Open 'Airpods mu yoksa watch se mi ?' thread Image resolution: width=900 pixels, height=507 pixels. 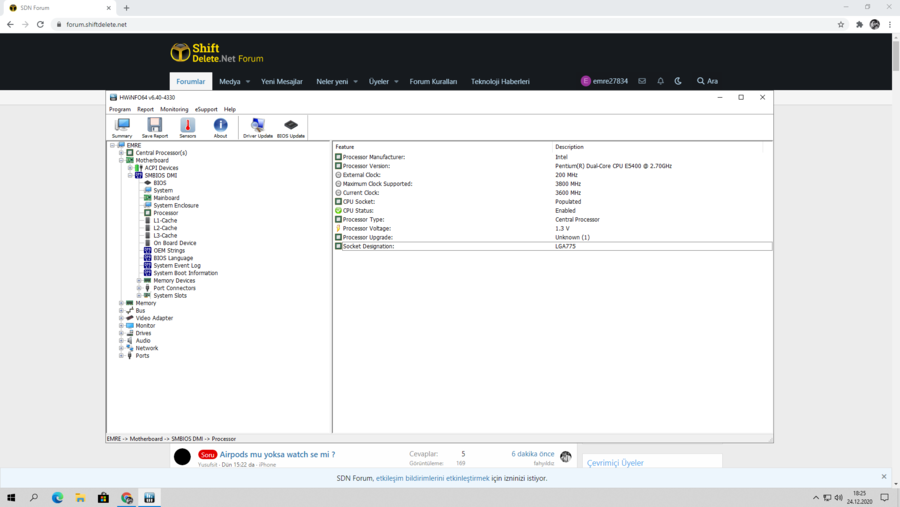click(277, 454)
